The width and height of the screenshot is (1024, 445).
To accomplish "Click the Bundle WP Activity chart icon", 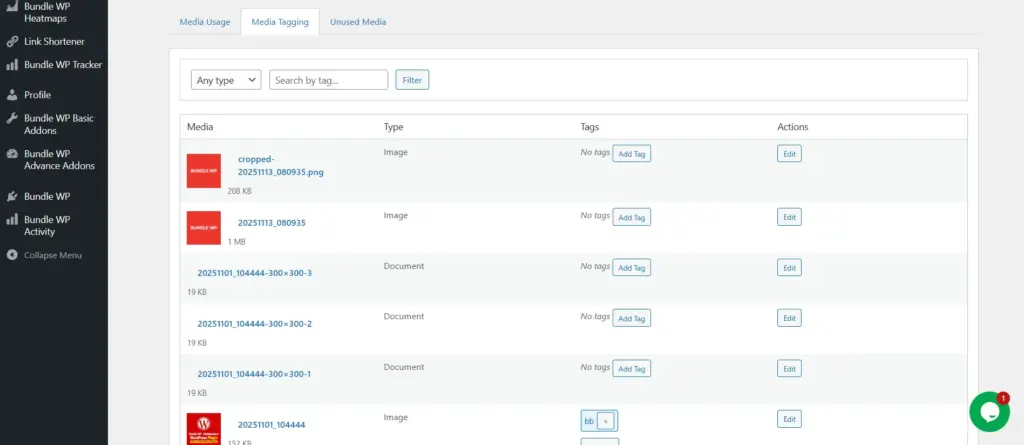I will (x=12, y=220).
